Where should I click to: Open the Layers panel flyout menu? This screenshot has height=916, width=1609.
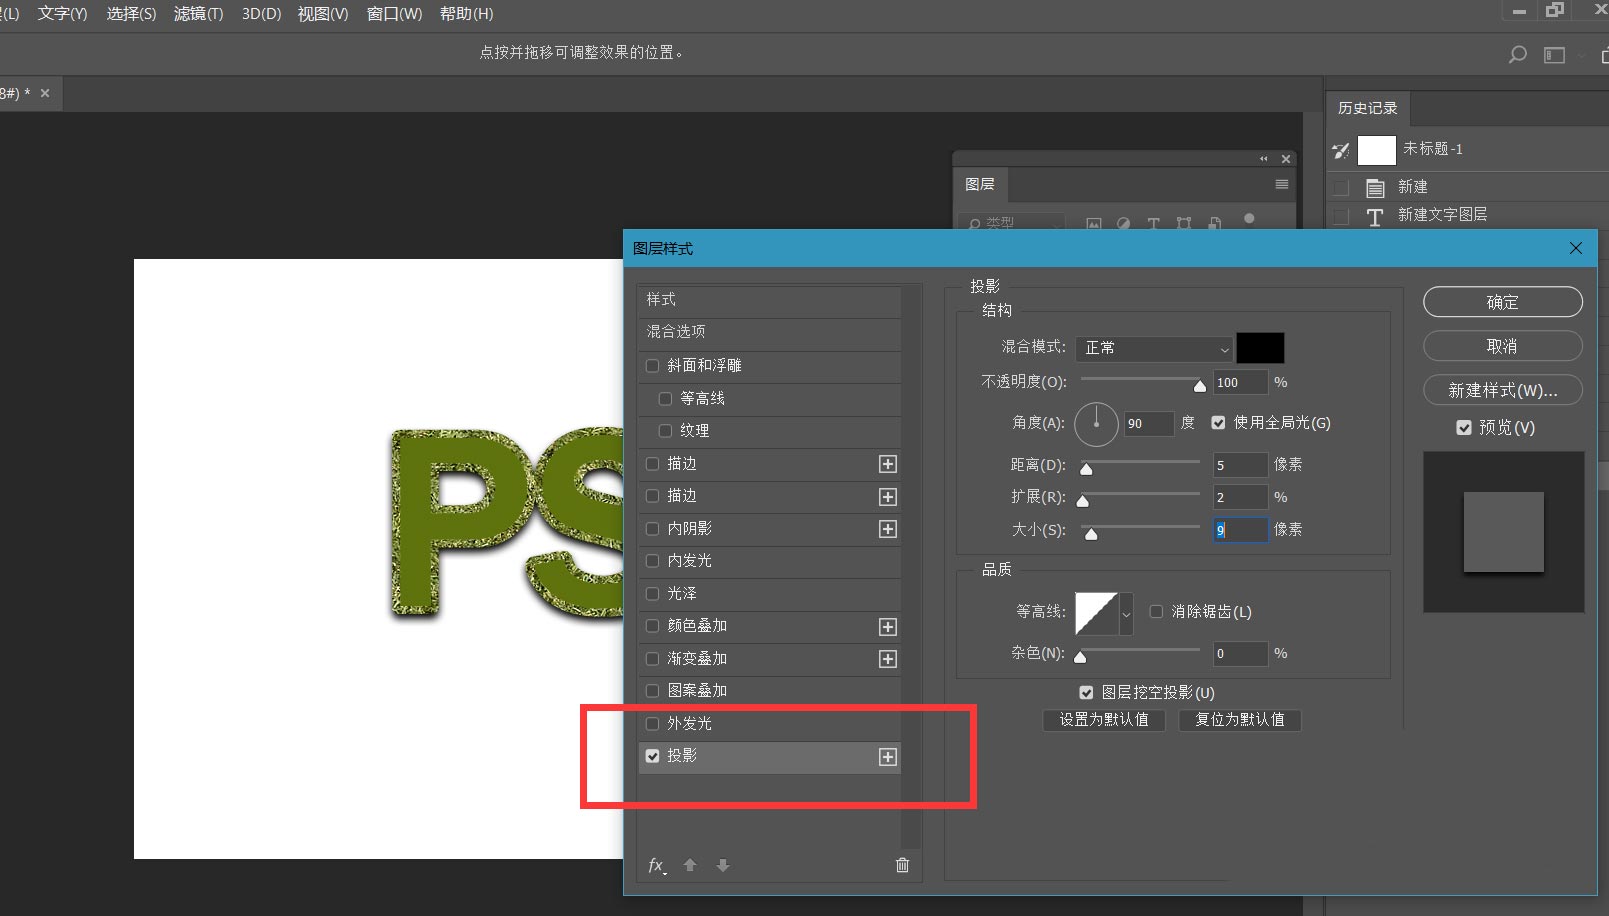point(1281,184)
